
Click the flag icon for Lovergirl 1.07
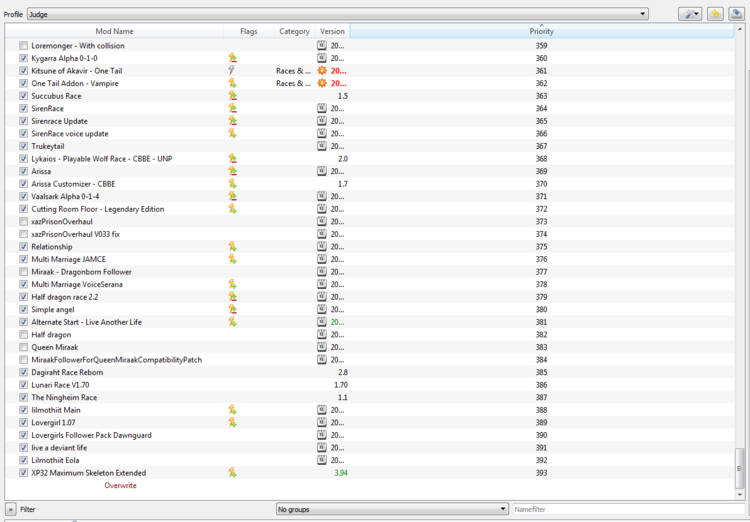pyautogui.click(x=232, y=422)
